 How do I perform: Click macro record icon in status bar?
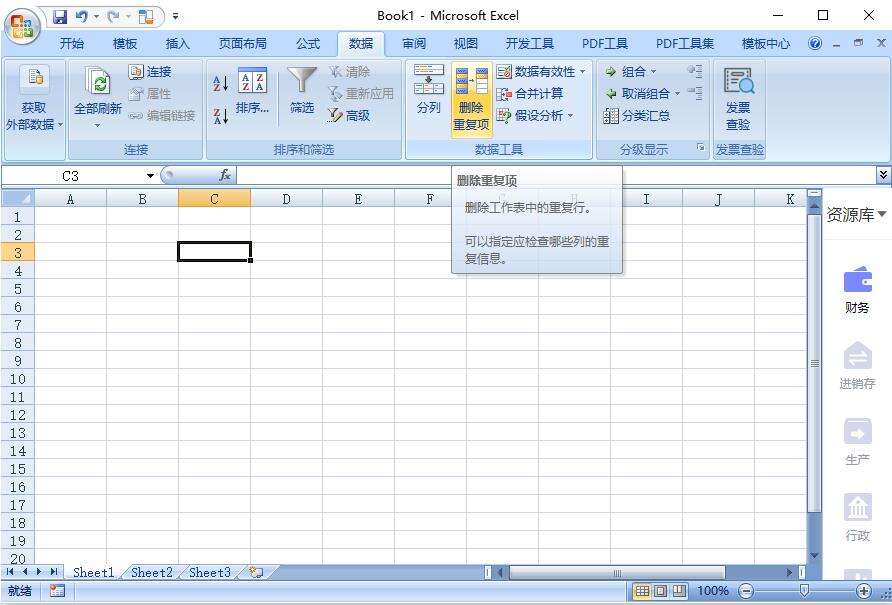pos(57,591)
